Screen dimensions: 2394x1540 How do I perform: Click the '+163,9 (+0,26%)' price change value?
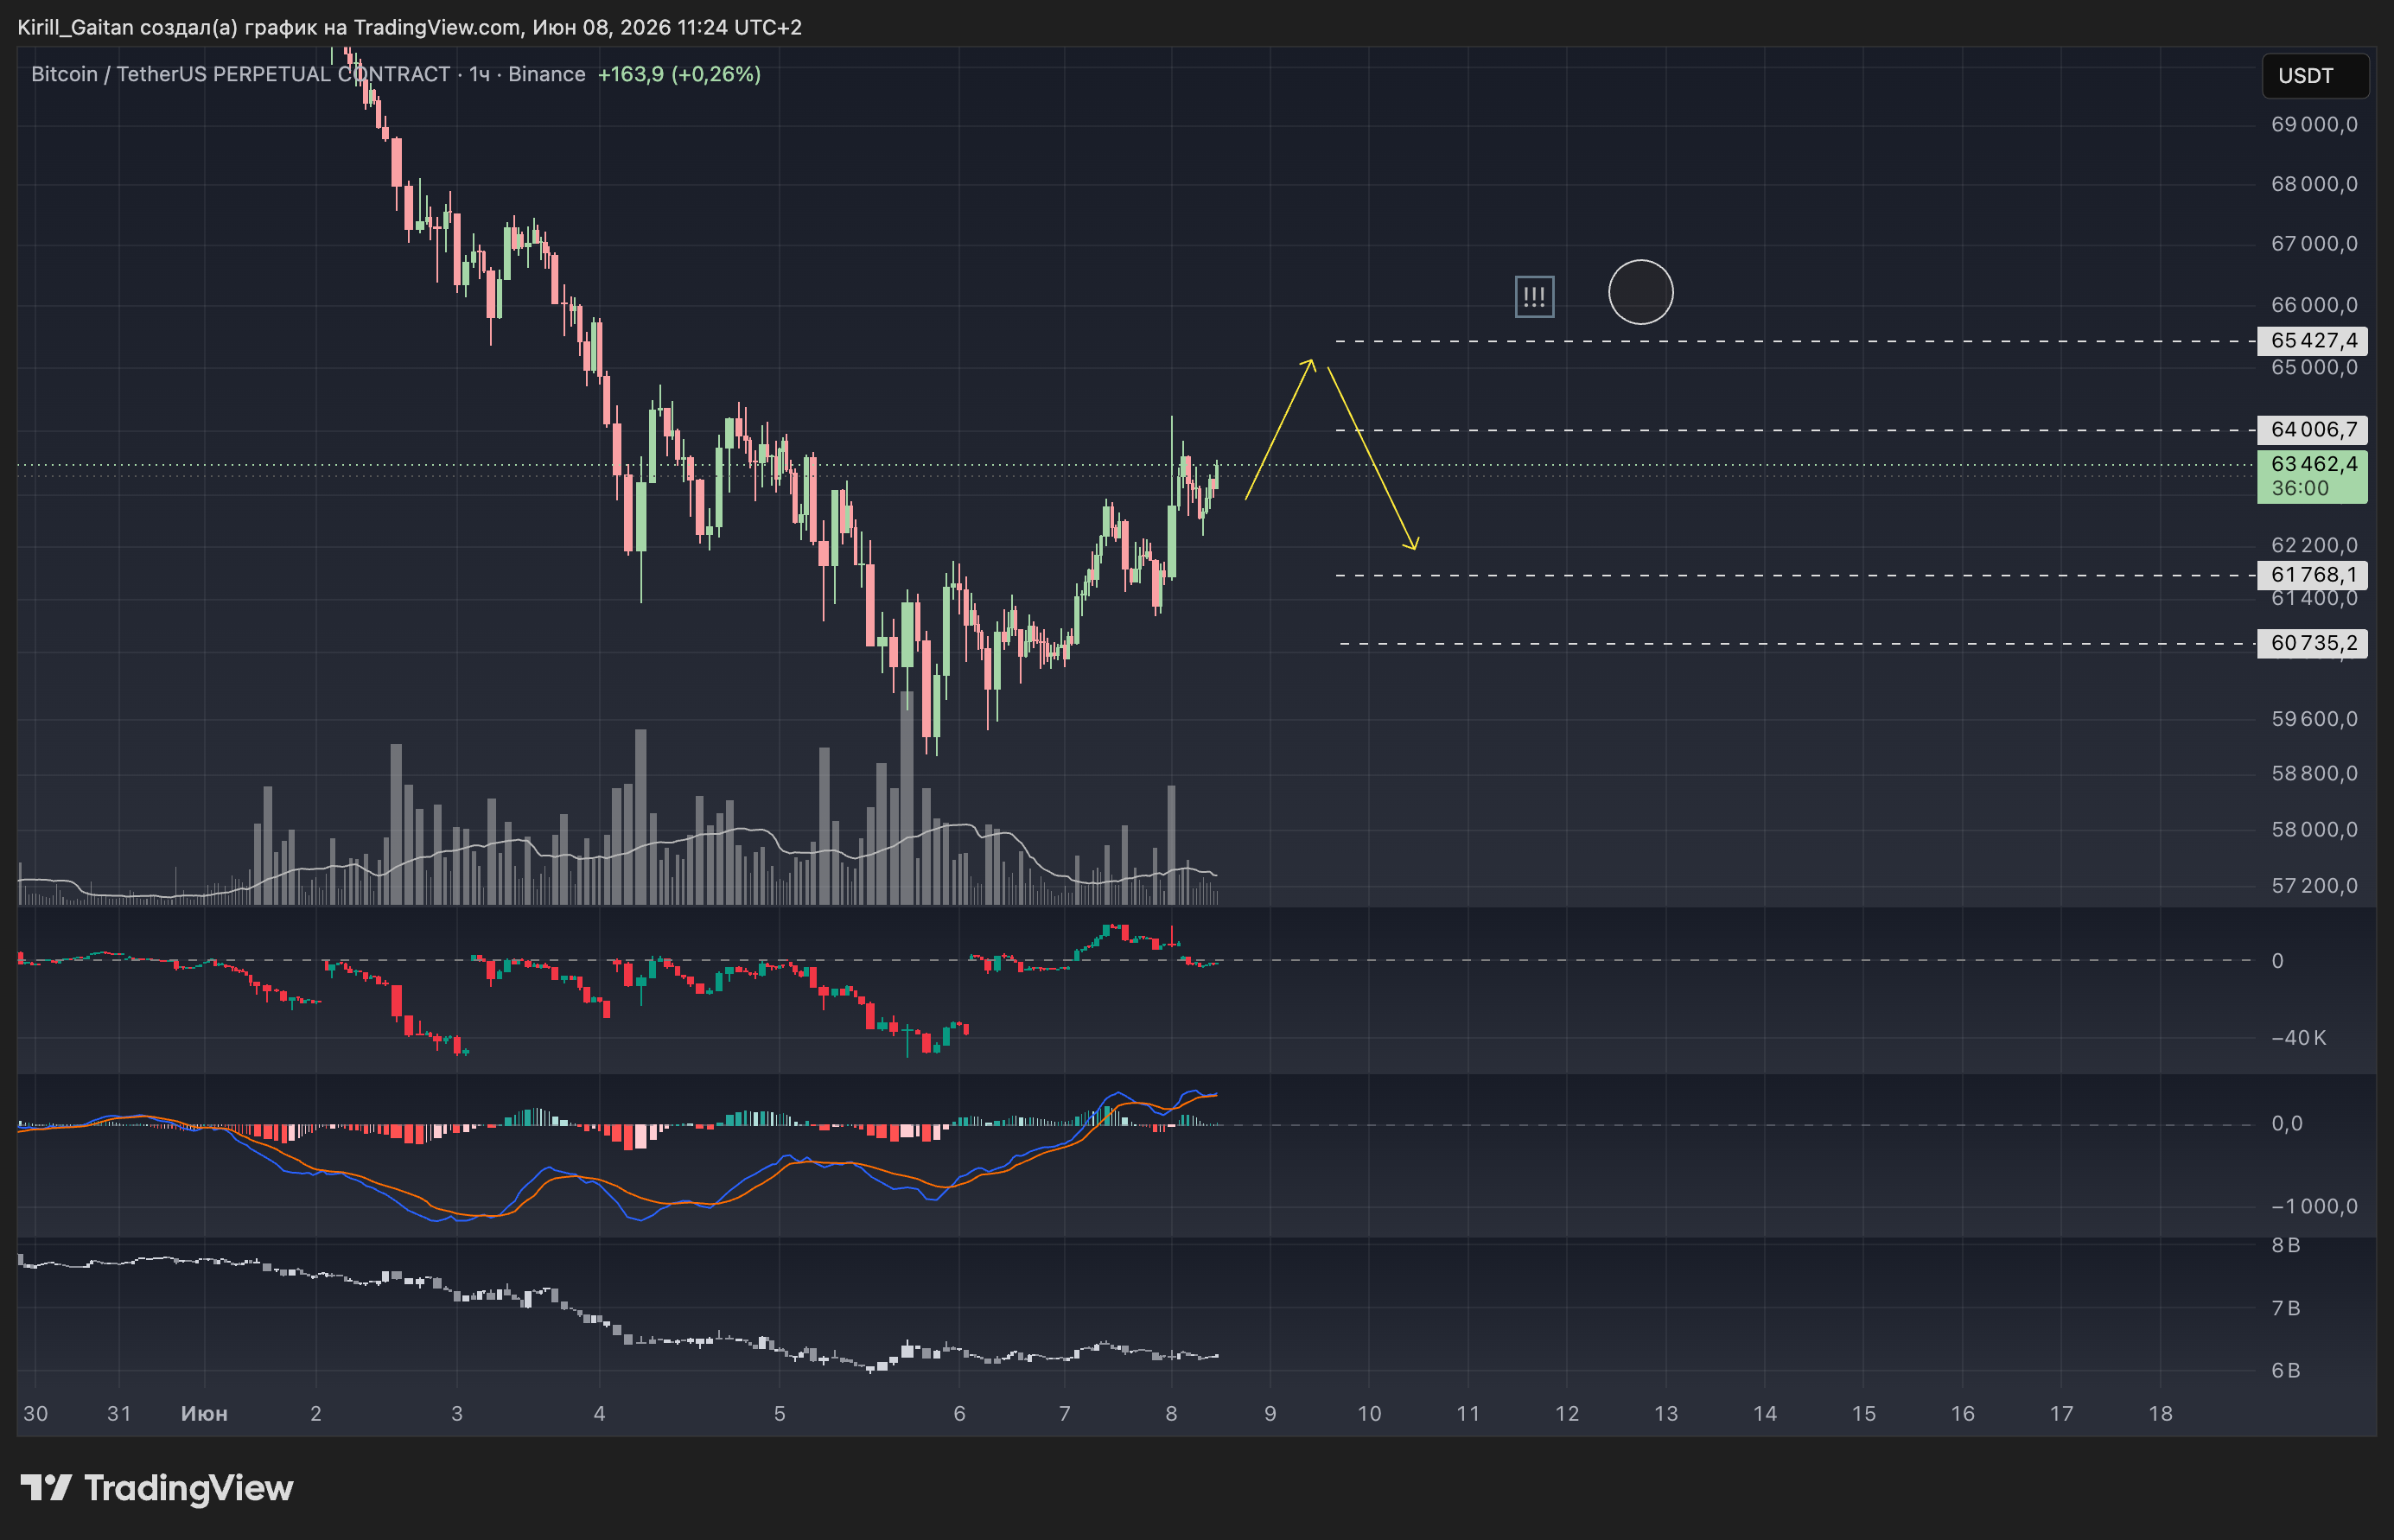(x=679, y=74)
